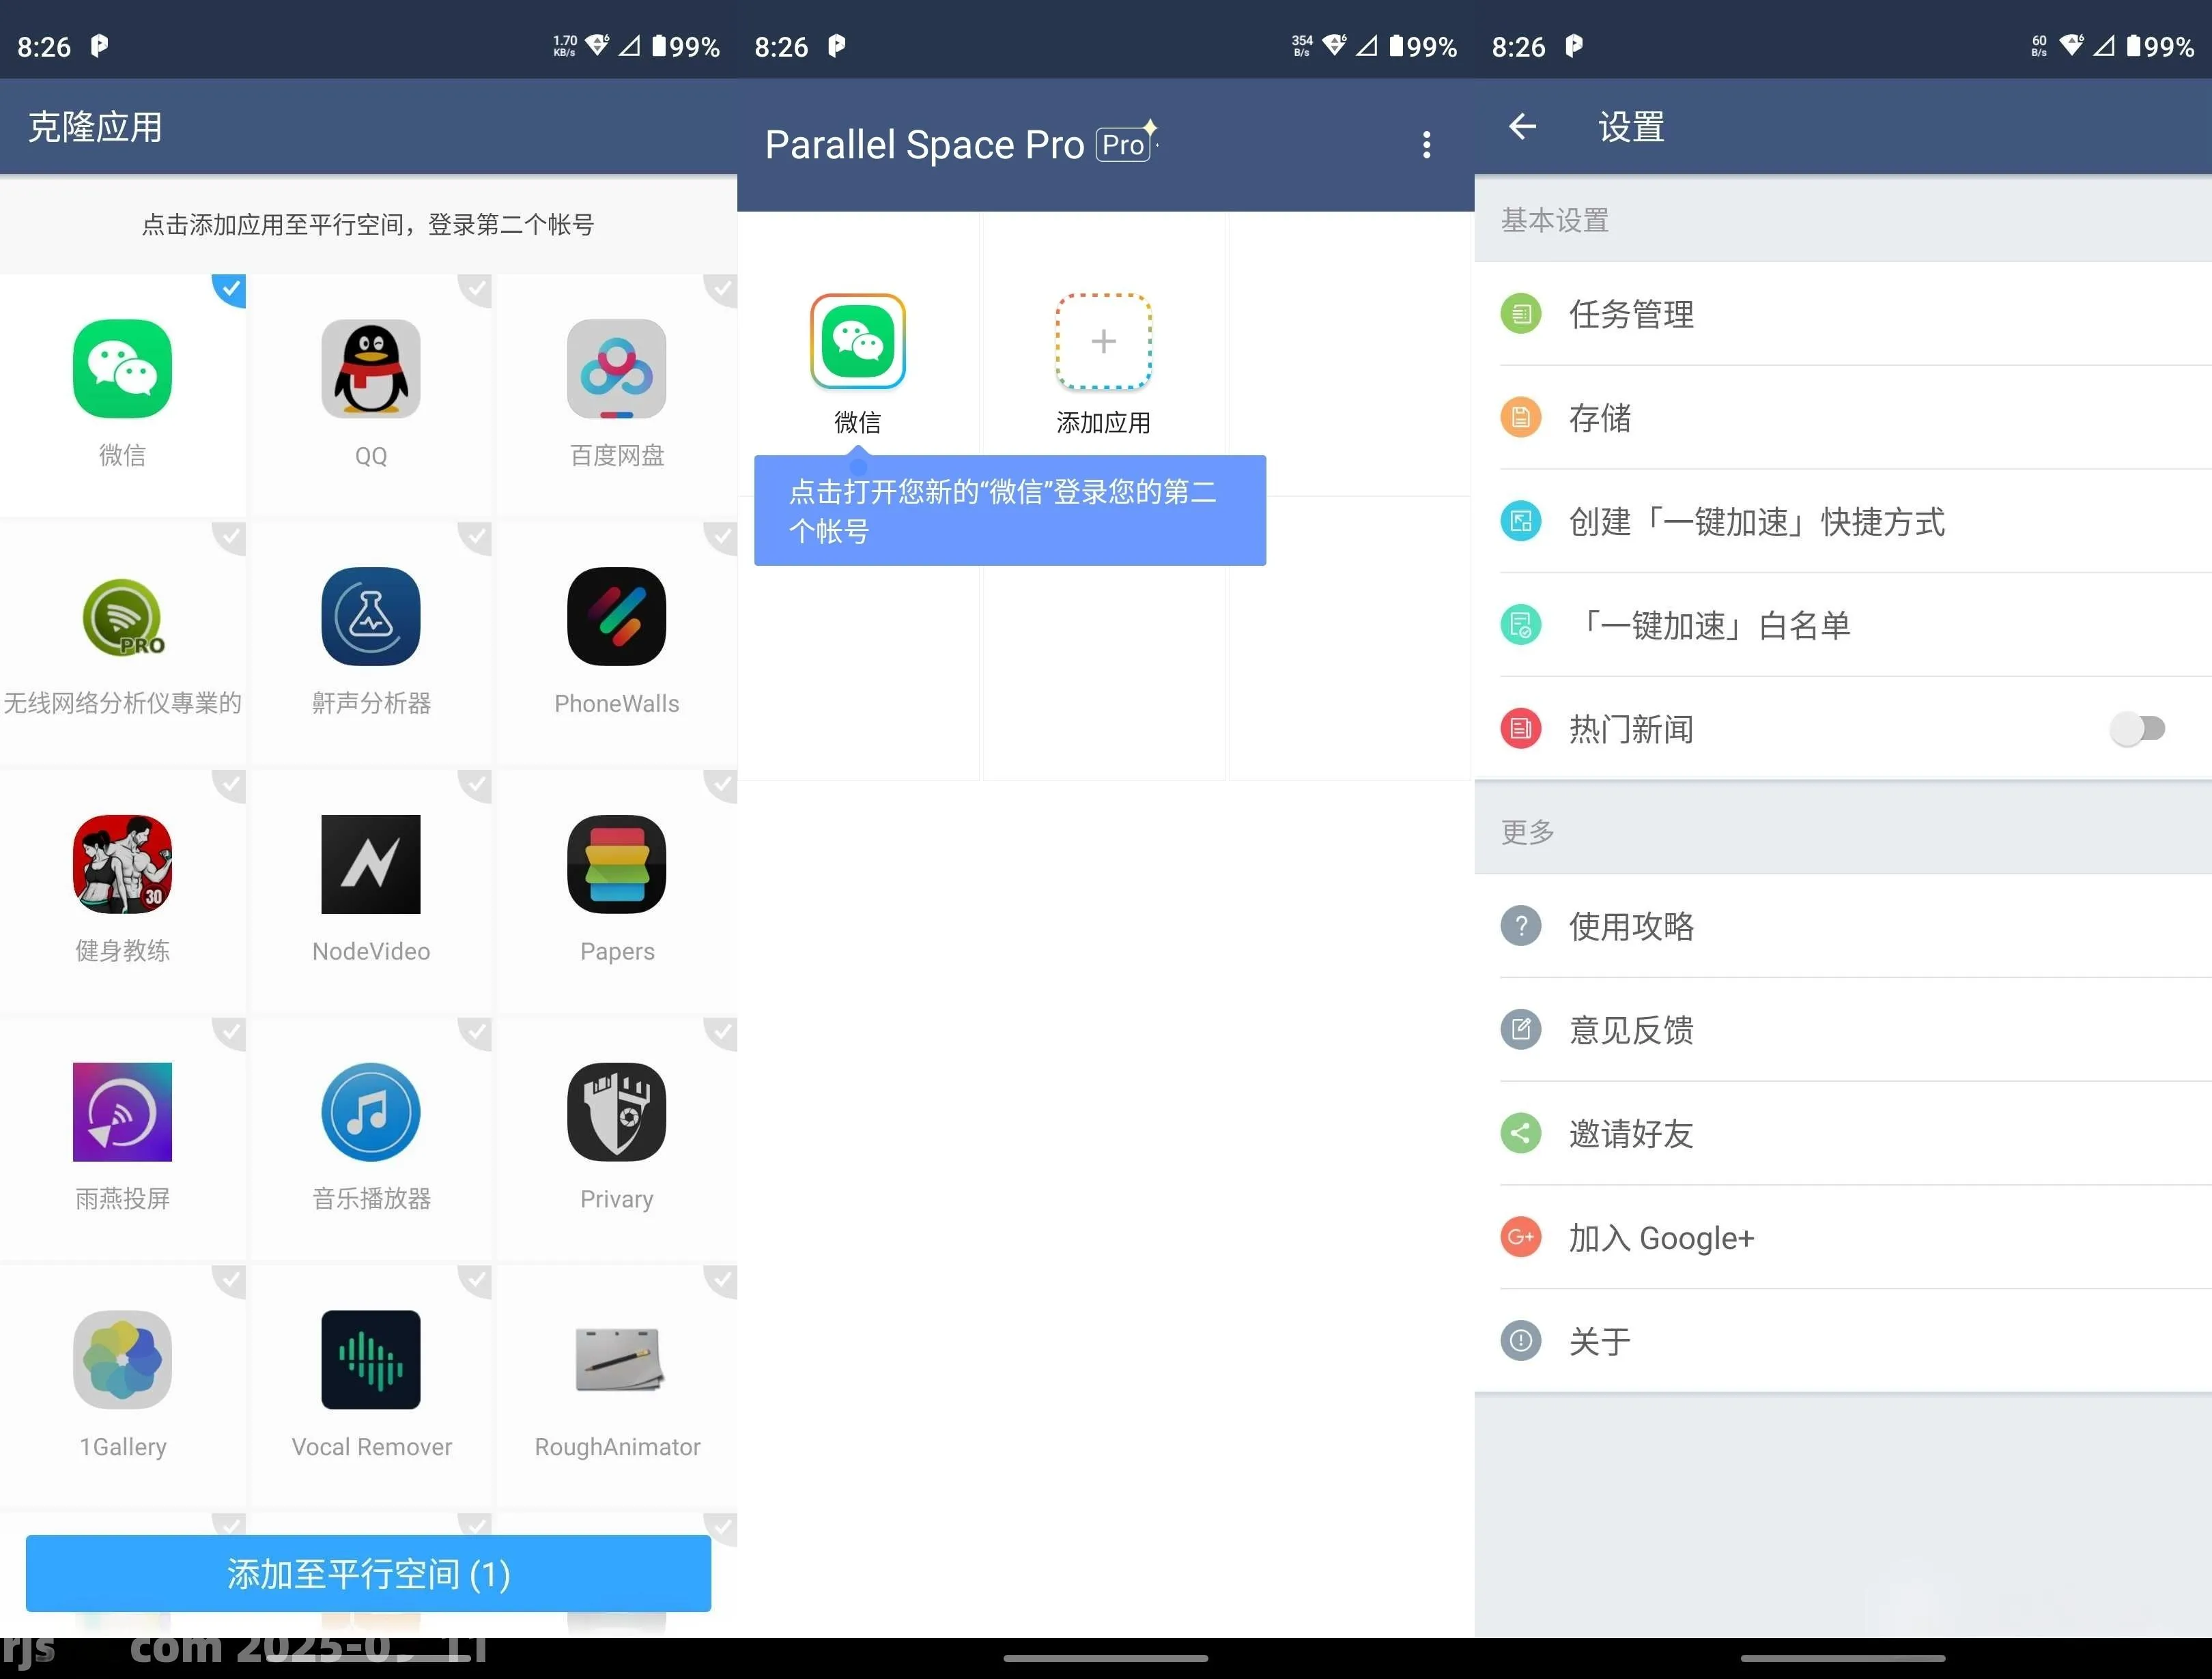The image size is (2212, 1679).
Task: Tap the "克隆应用" title text
Action: pyautogui.click(x=95, y=127)
